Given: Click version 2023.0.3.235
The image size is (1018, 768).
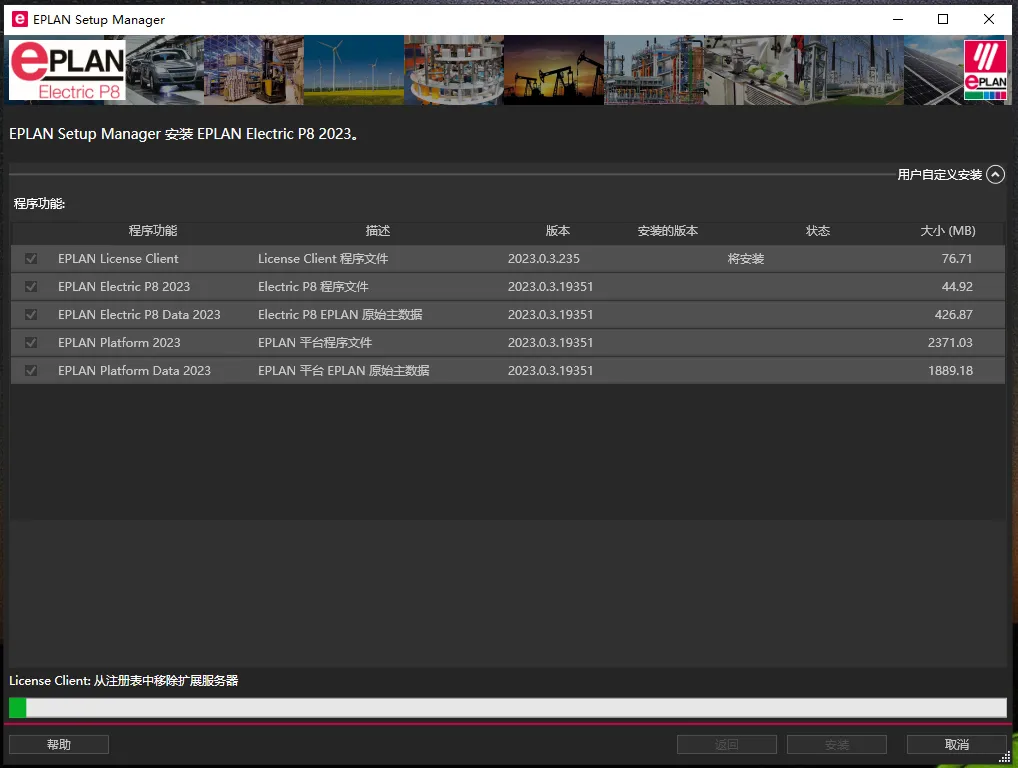Looking at the screenshot, I should pos(543,258).
